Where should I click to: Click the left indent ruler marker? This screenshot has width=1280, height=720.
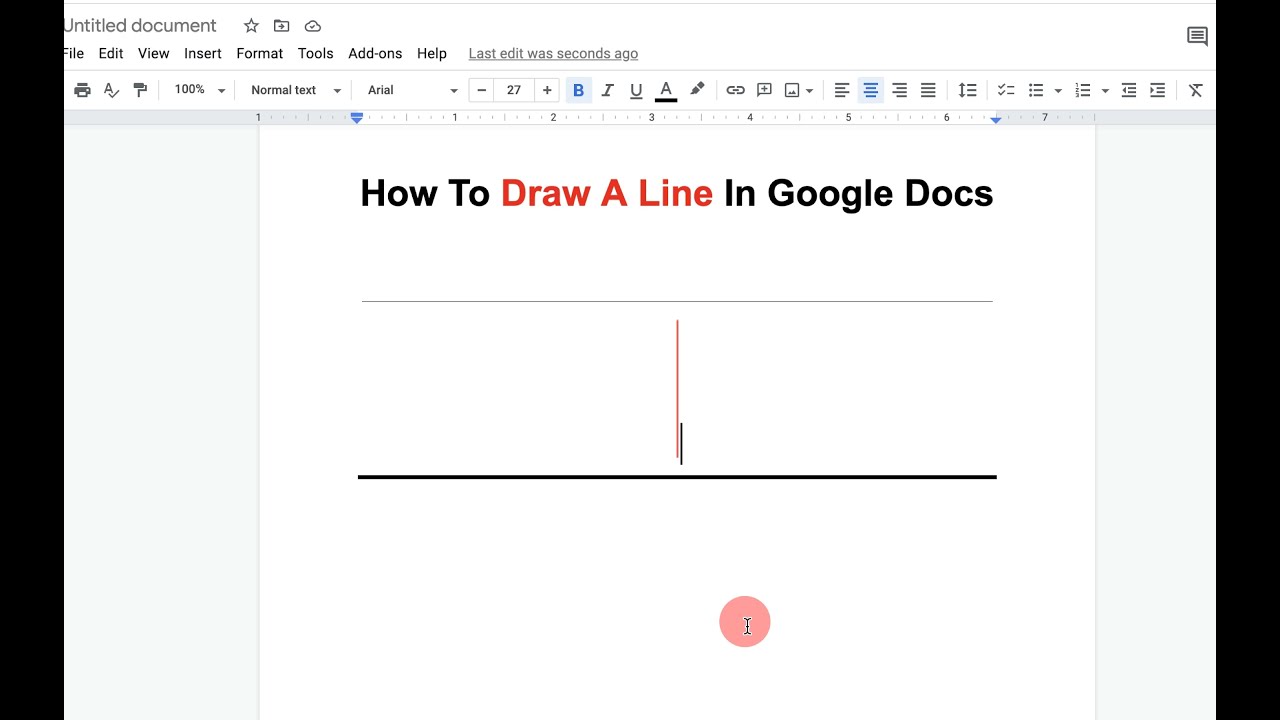[357, 118]
